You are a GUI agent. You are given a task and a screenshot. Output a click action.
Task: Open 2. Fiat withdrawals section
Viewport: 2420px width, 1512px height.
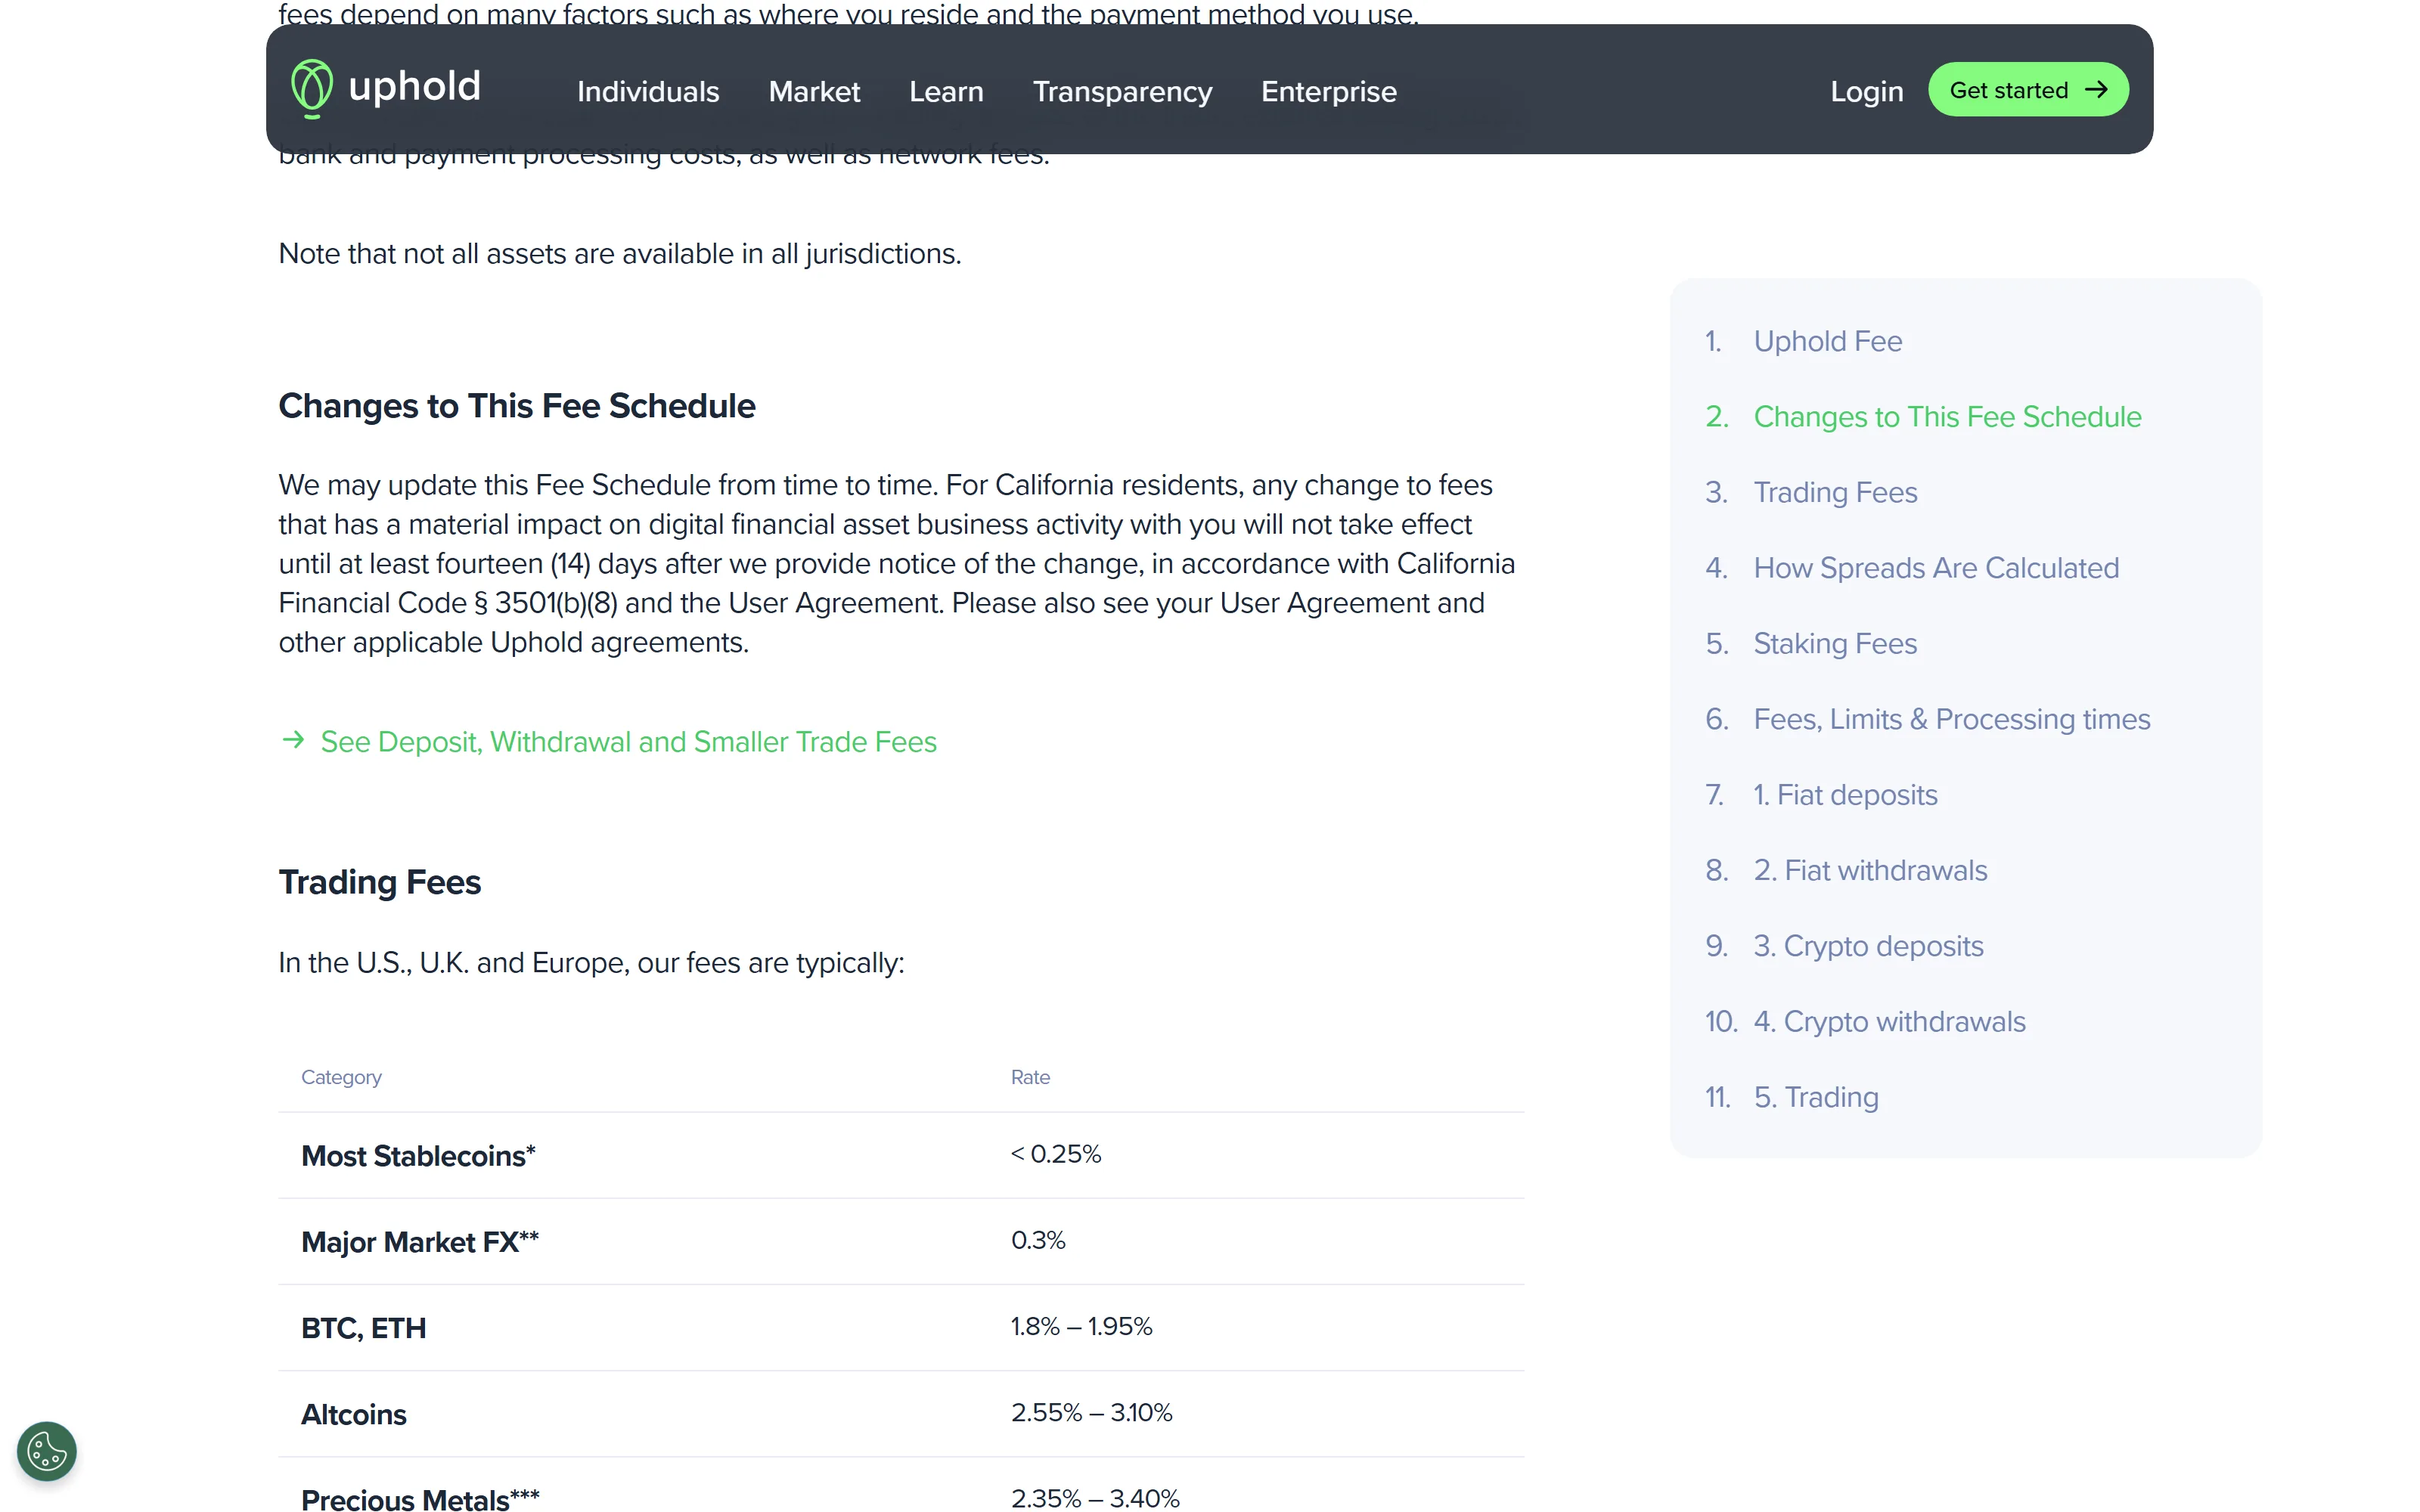(x=1870, y=870)
